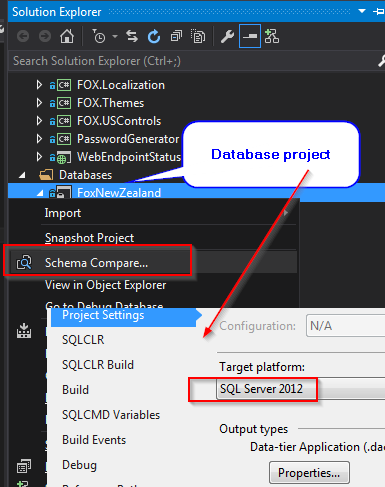Expand the WebEndpointStatus project node
Screen dimensions: 385x487
[39, 157]
